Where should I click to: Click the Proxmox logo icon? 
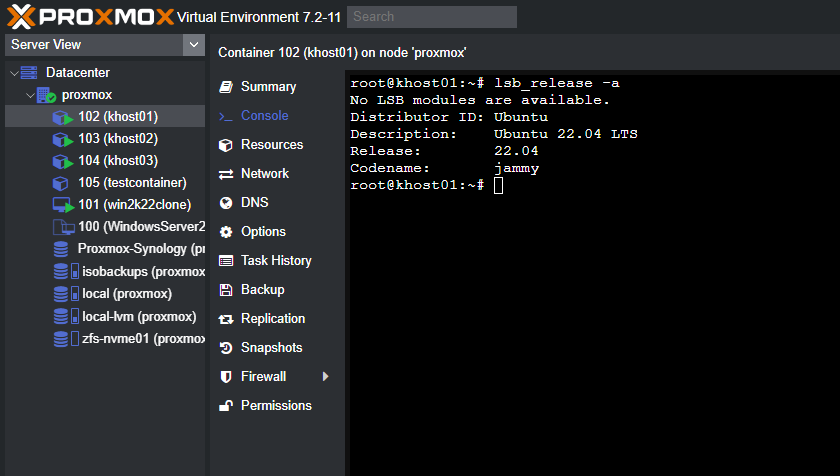[19, 16]
